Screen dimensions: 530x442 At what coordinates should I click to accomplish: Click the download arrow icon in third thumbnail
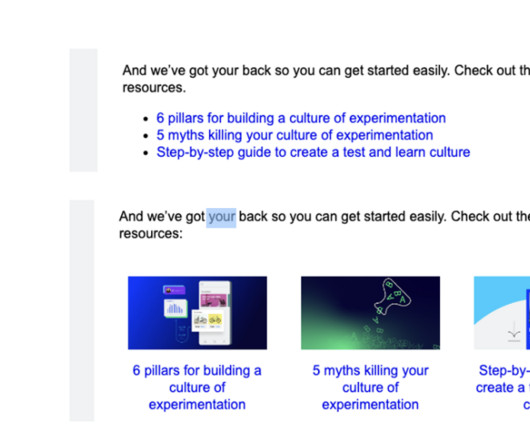514,332
